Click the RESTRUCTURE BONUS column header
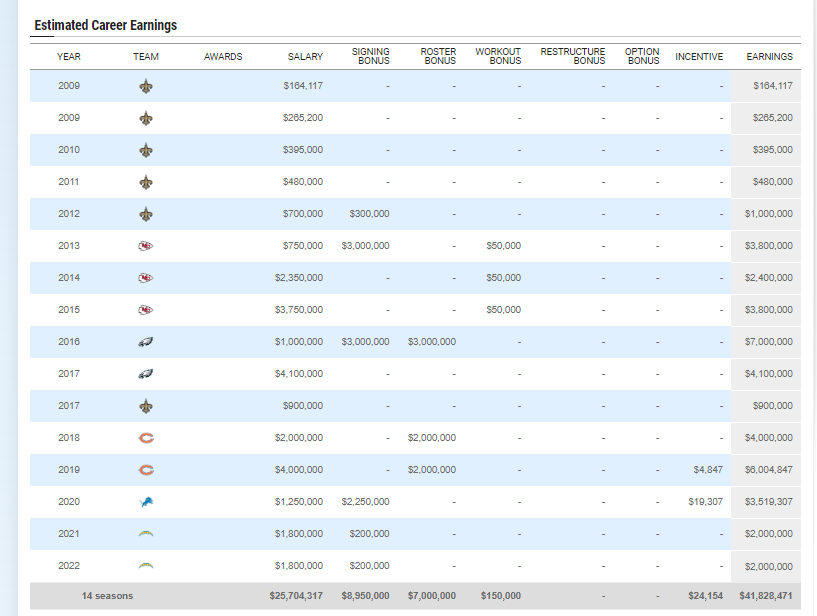This screenshot has width=817, height=616. pyautogui.click(x=573, y=56)
